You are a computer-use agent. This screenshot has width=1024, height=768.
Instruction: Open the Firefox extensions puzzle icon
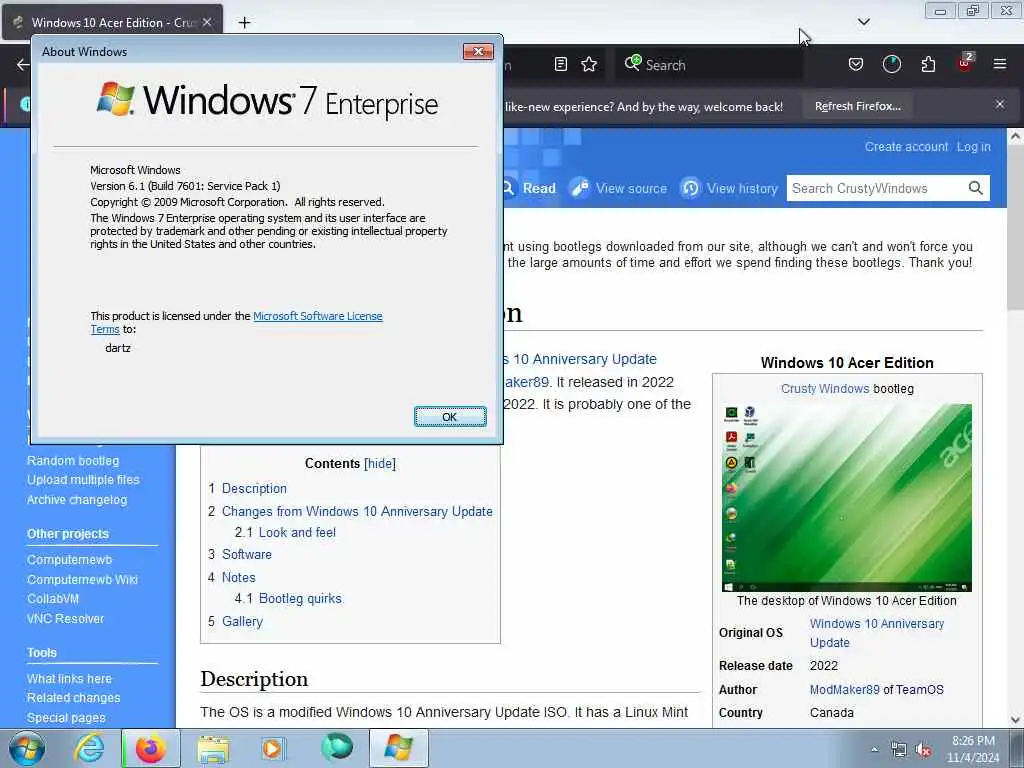(928, 64)
